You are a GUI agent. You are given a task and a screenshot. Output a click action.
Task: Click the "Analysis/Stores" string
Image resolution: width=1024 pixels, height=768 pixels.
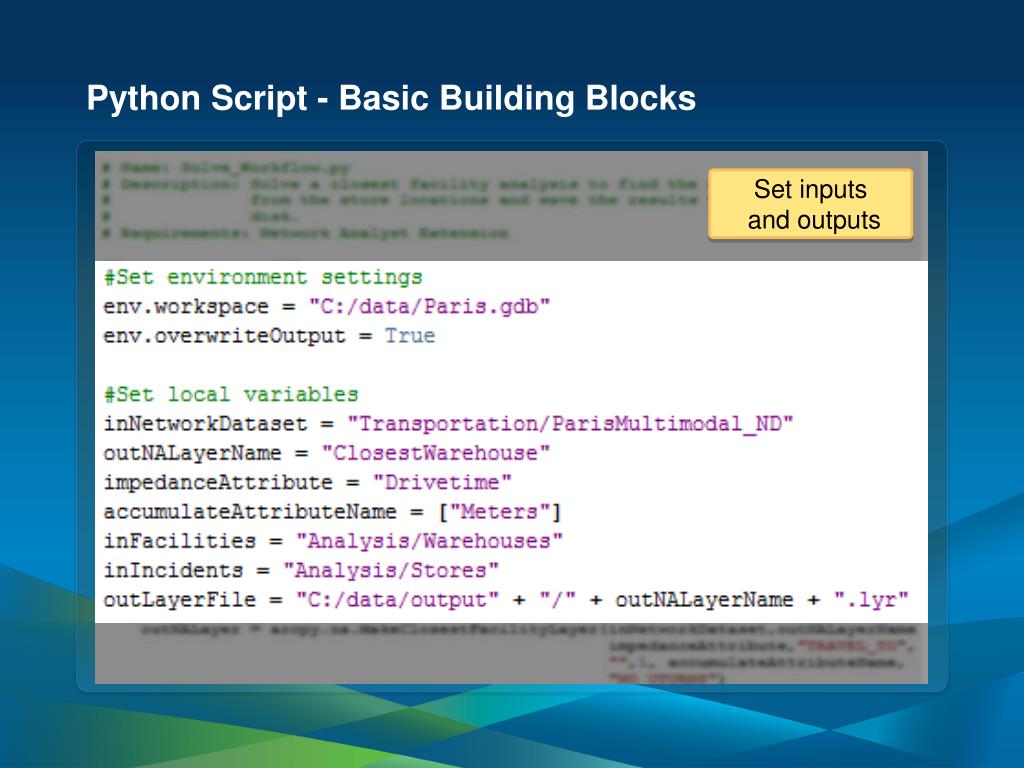[x=391, y=571]
